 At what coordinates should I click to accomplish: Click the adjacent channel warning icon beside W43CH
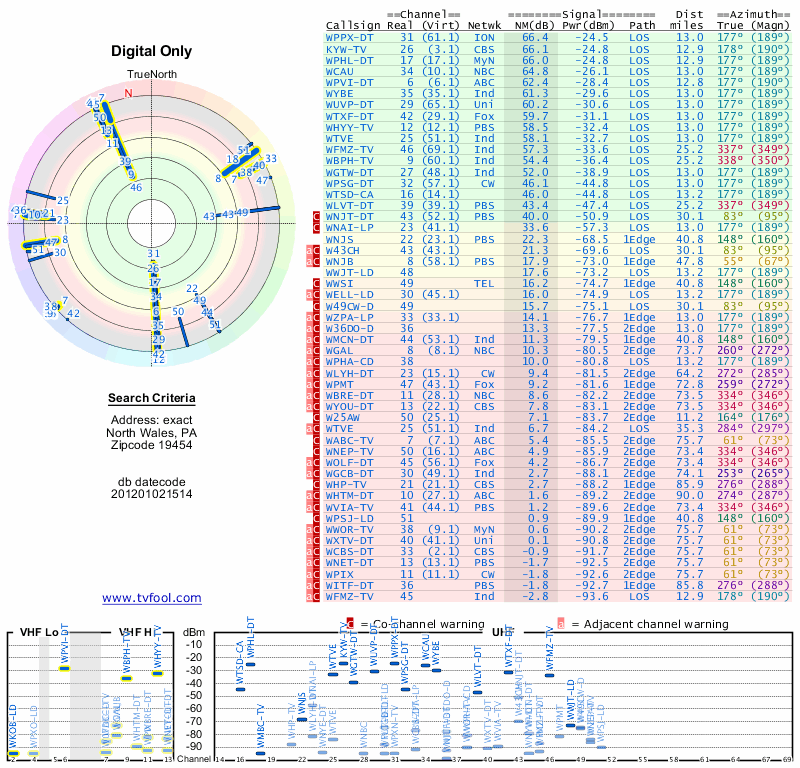click(x=309, y=249)
